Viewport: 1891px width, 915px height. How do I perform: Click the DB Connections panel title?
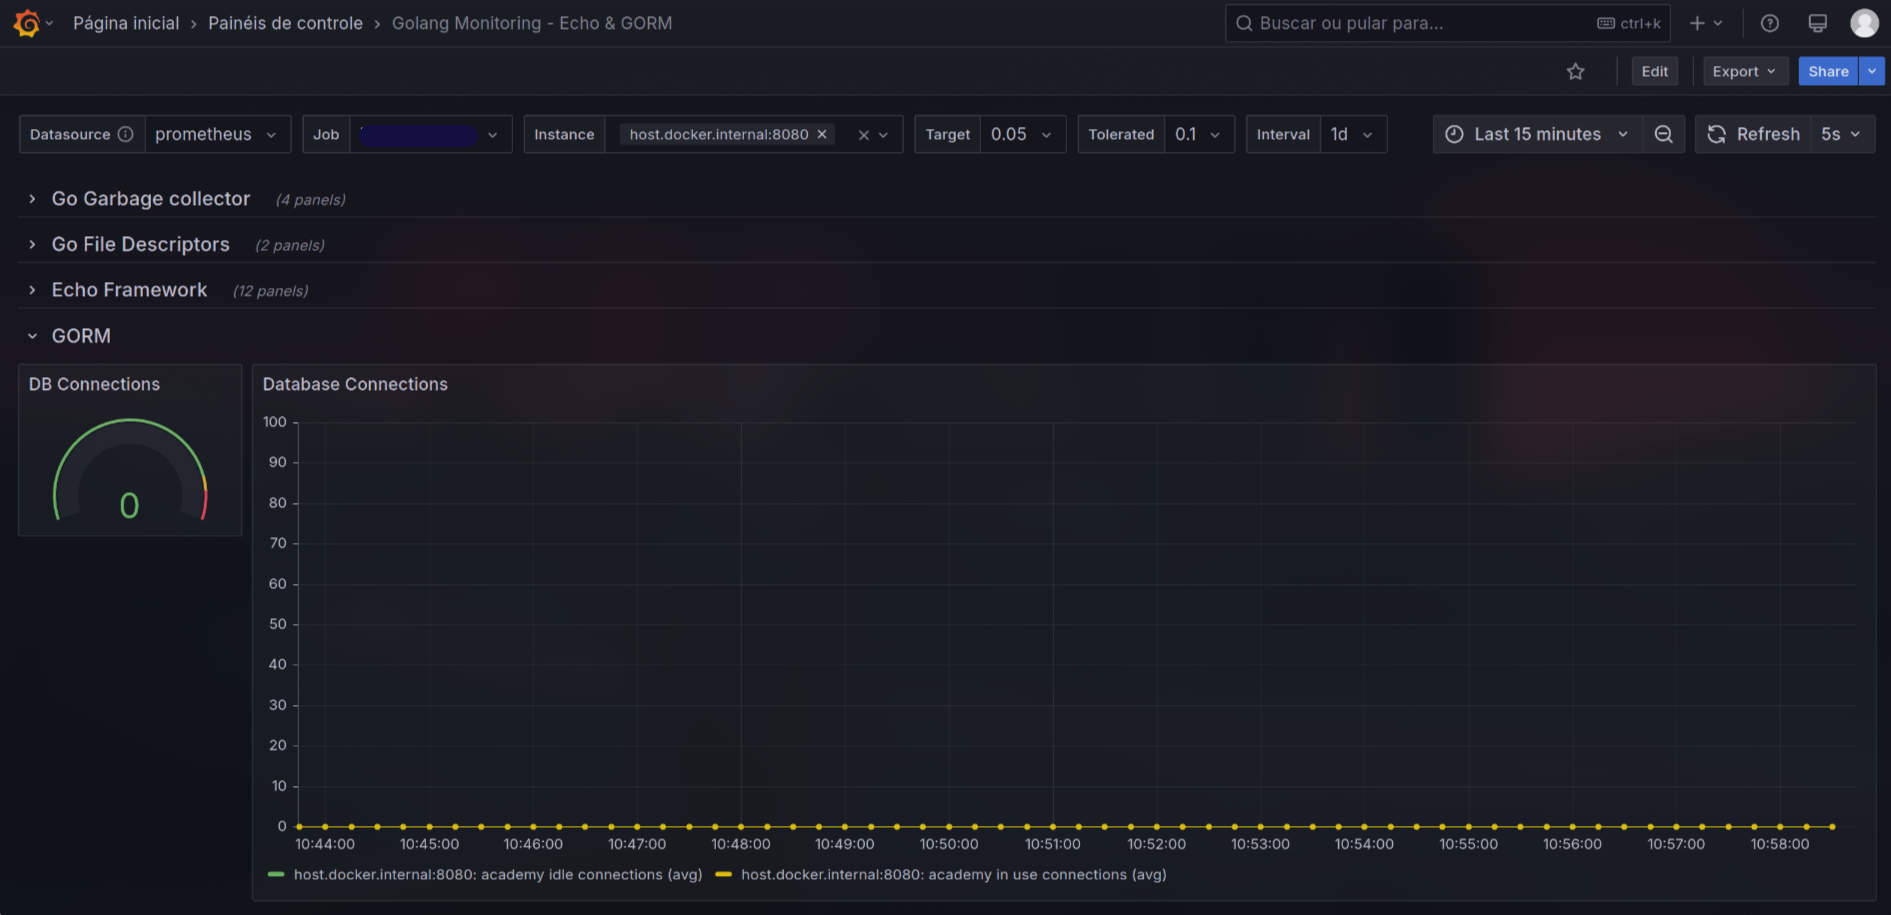click(94, 384)
